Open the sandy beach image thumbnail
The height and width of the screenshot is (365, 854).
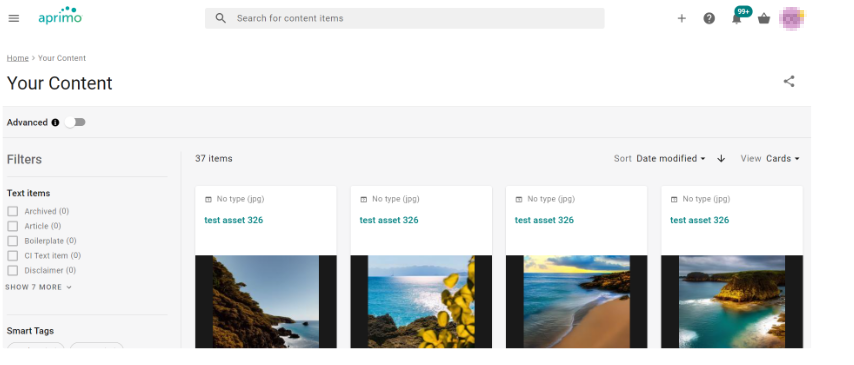(576, 301)
